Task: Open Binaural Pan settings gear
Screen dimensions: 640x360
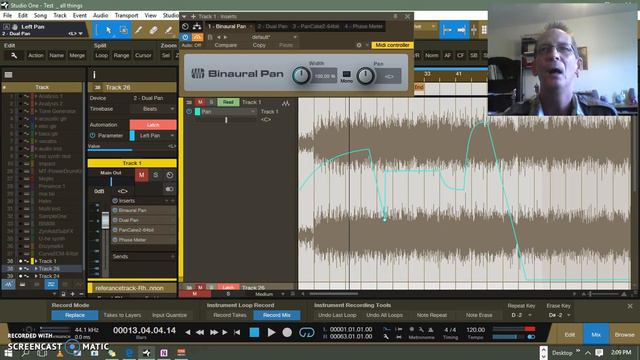Action: pos(359,45)
